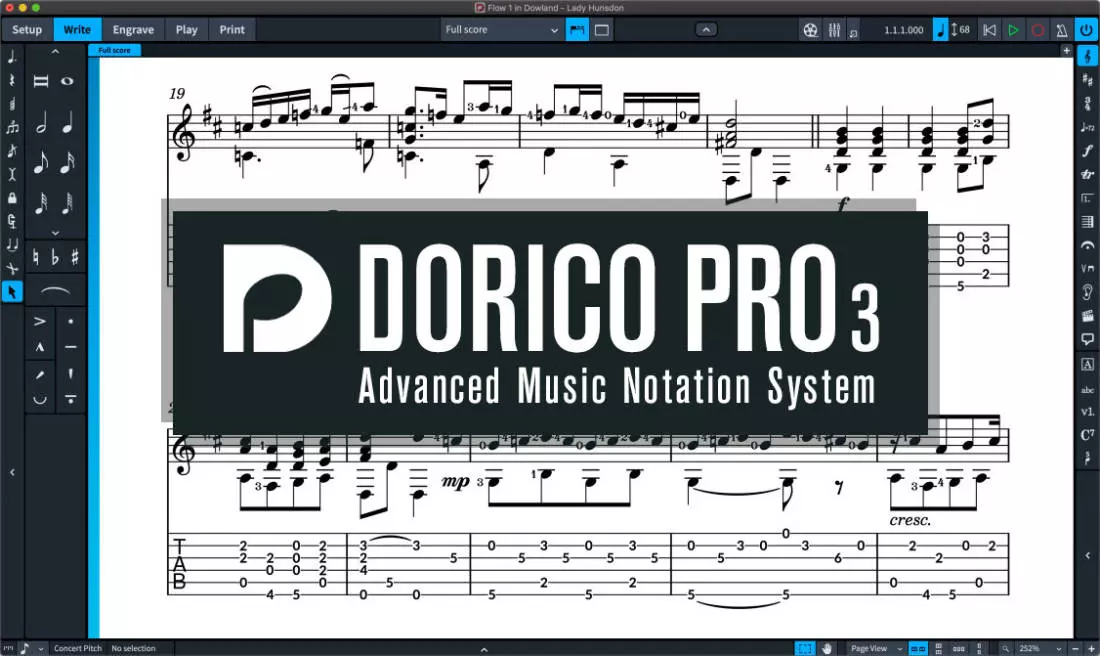The image size is (1100, 656).
Task: Click the scissors tool in the left toolbox
Action: (12, 269)
